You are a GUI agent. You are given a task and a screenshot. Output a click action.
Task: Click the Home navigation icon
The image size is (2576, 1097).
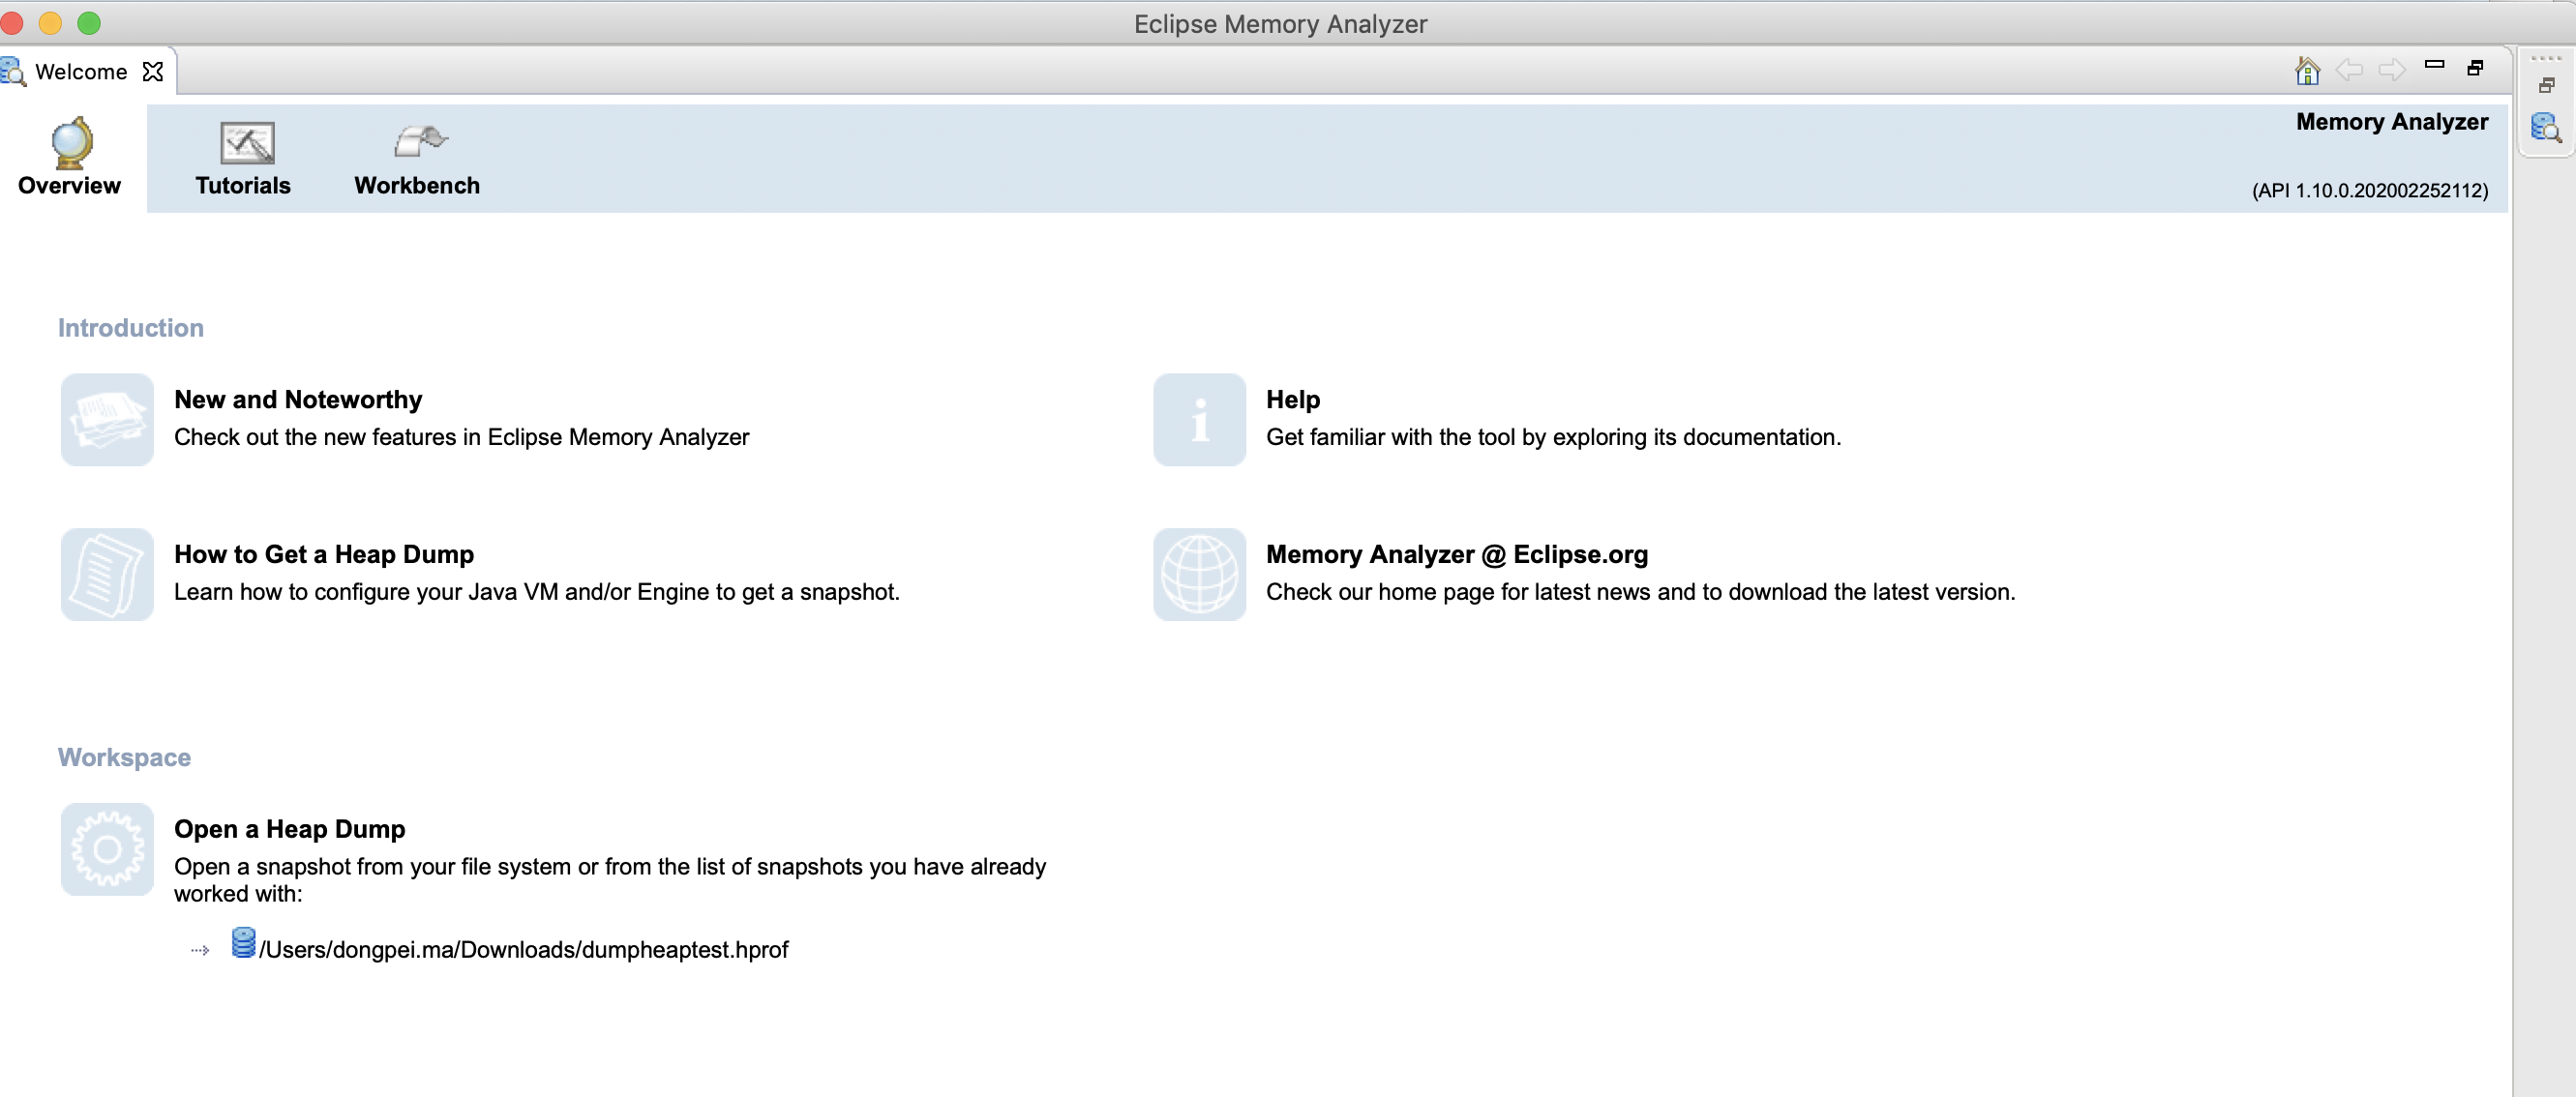point(2307,69)
